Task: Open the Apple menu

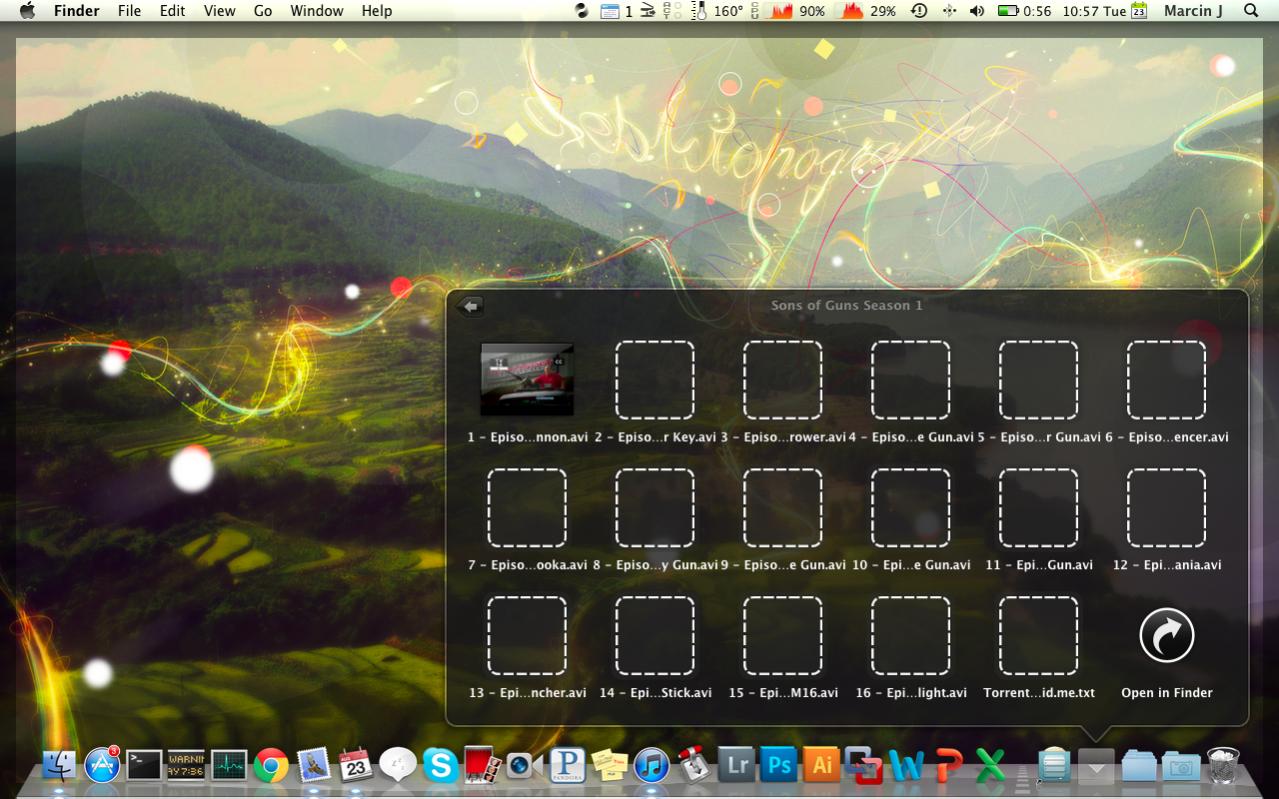Action: [x=27, y=11]
